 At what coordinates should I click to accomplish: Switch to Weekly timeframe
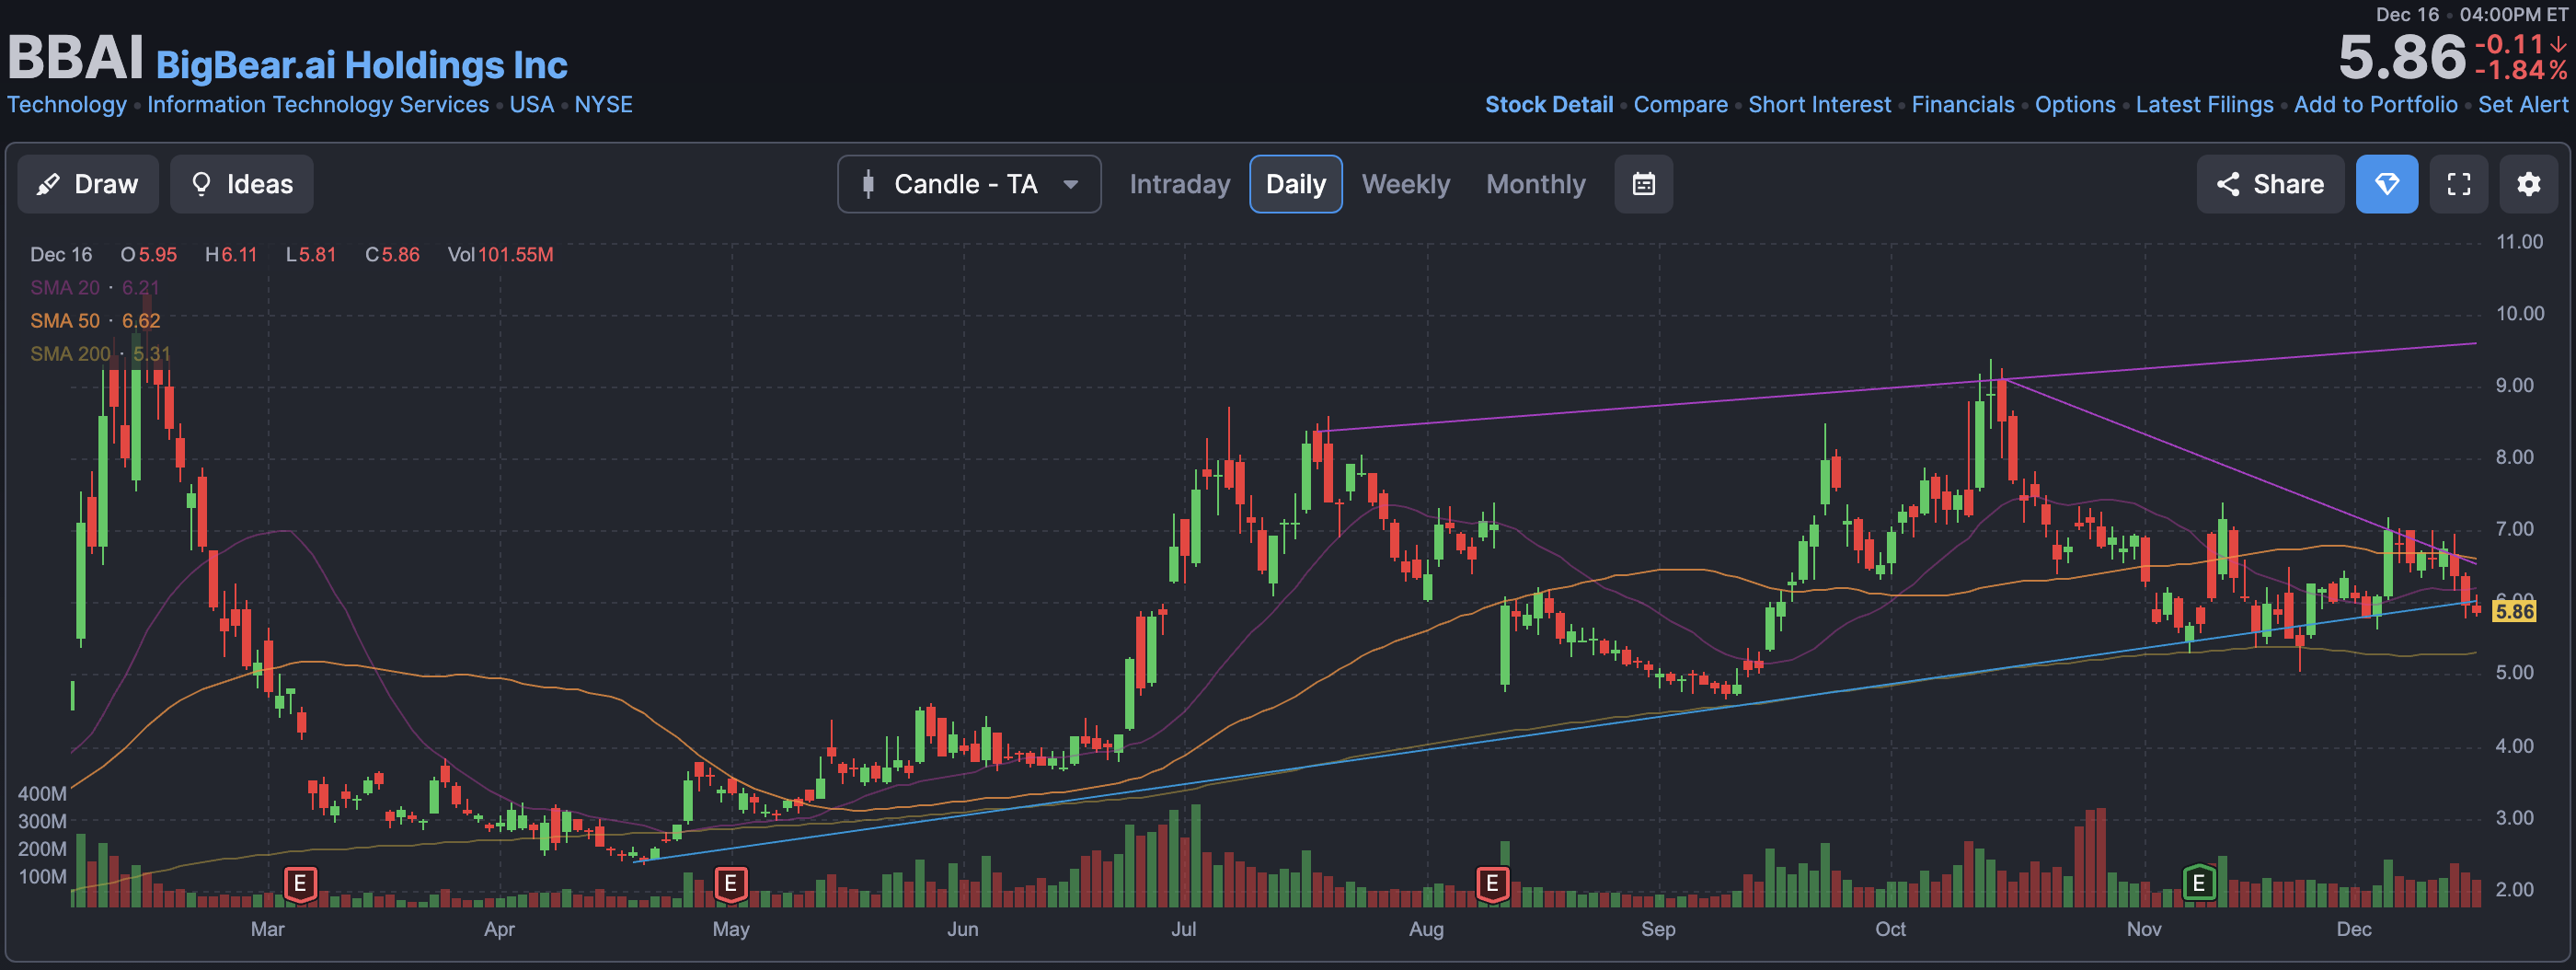(x=1405, y=184)
